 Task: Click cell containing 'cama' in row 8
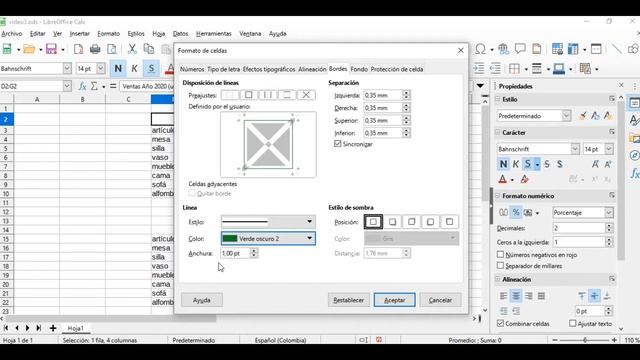[162, 176]
